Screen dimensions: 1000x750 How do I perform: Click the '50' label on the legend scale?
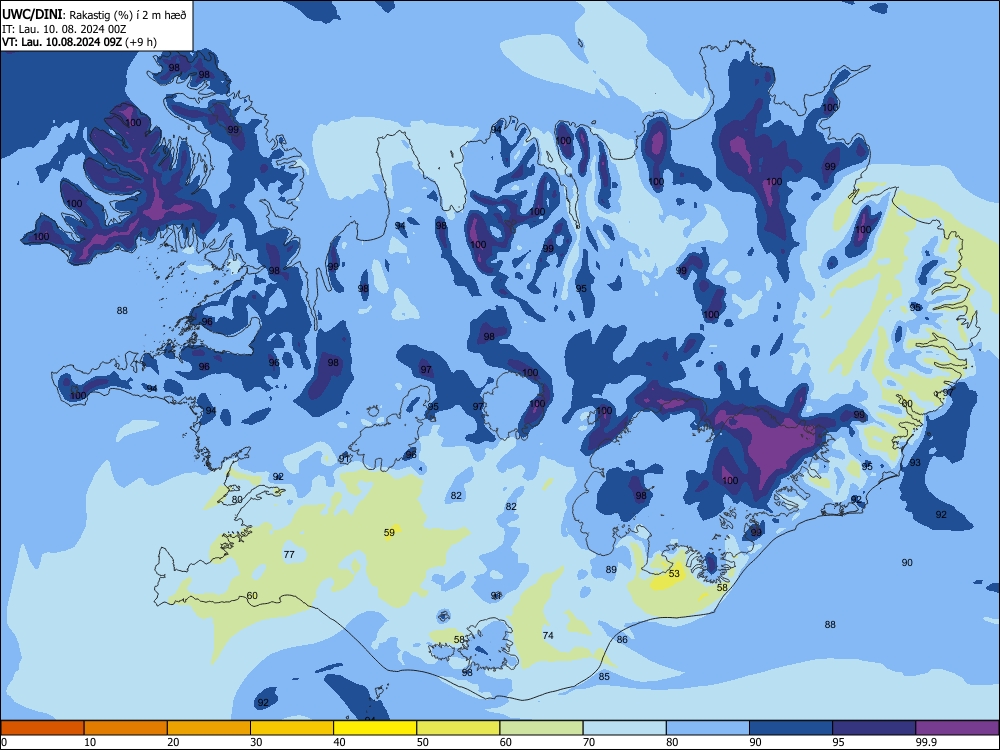tap(423, 742)
